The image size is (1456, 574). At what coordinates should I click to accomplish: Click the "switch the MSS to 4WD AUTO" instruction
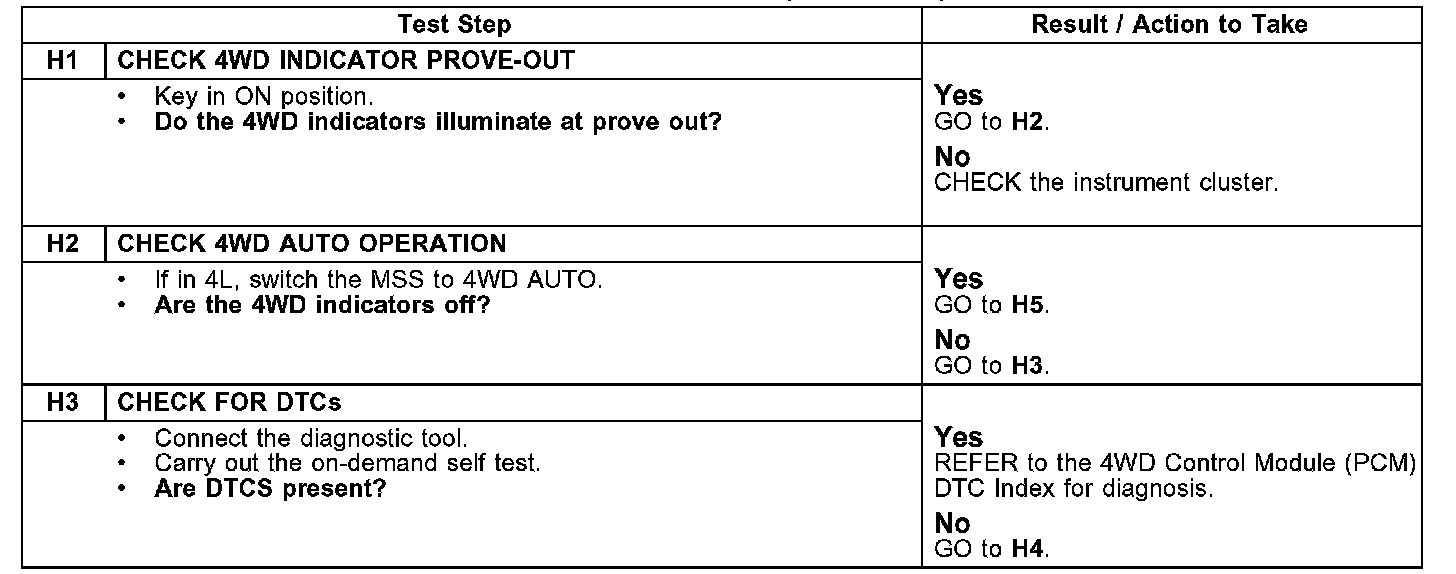point(378,280)
